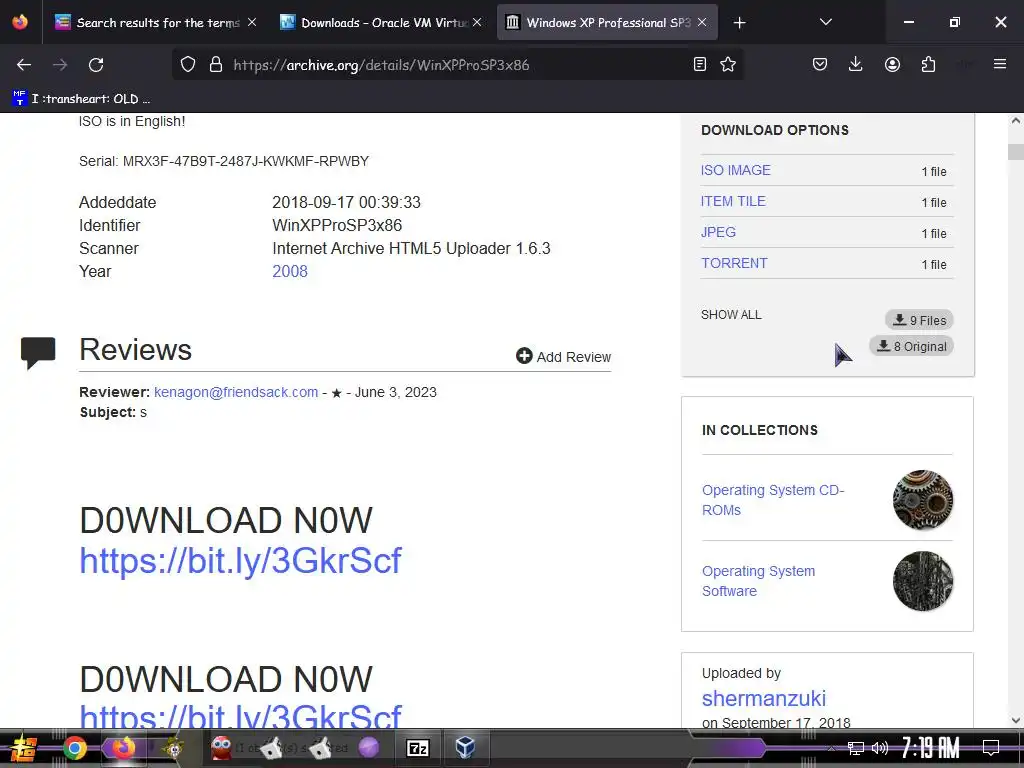Image resolution: width=1024 pixels, height=768 pixels.
Task: Click SHOW ALL download options
Action: 731,315
